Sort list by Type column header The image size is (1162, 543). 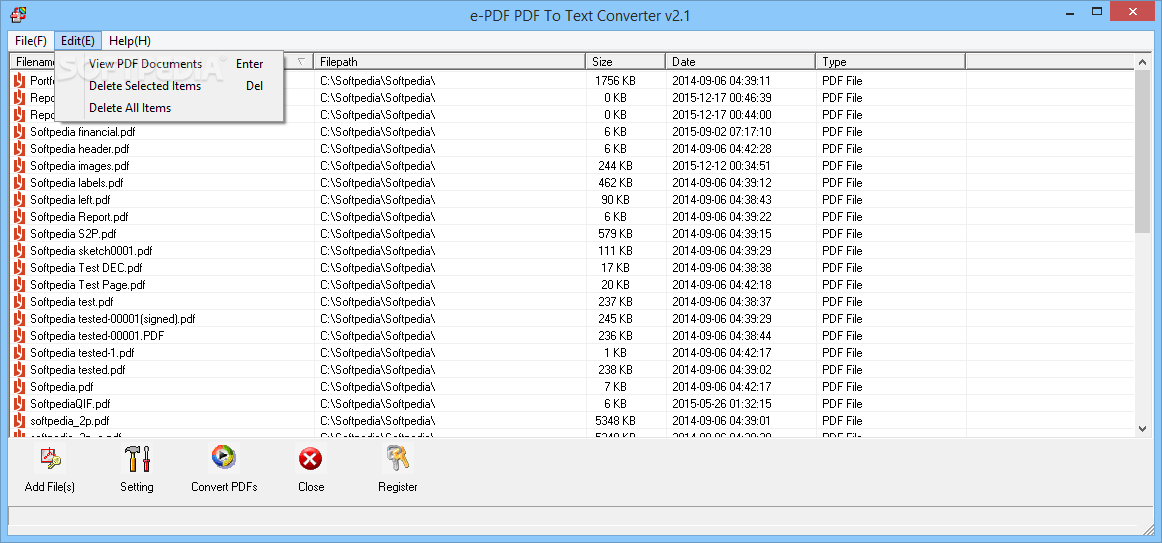point(891,62)
